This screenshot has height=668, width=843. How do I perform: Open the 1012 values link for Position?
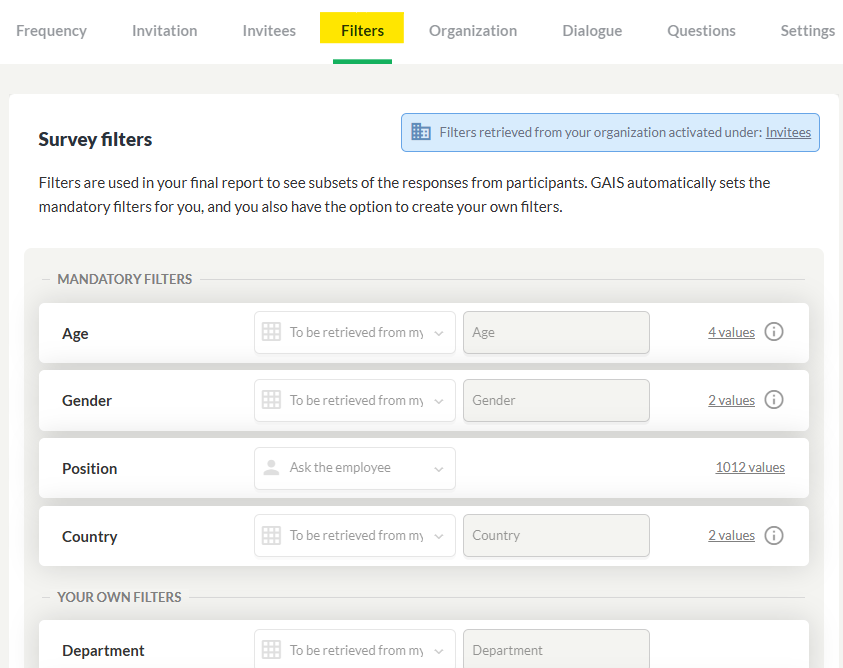(750, 467)
